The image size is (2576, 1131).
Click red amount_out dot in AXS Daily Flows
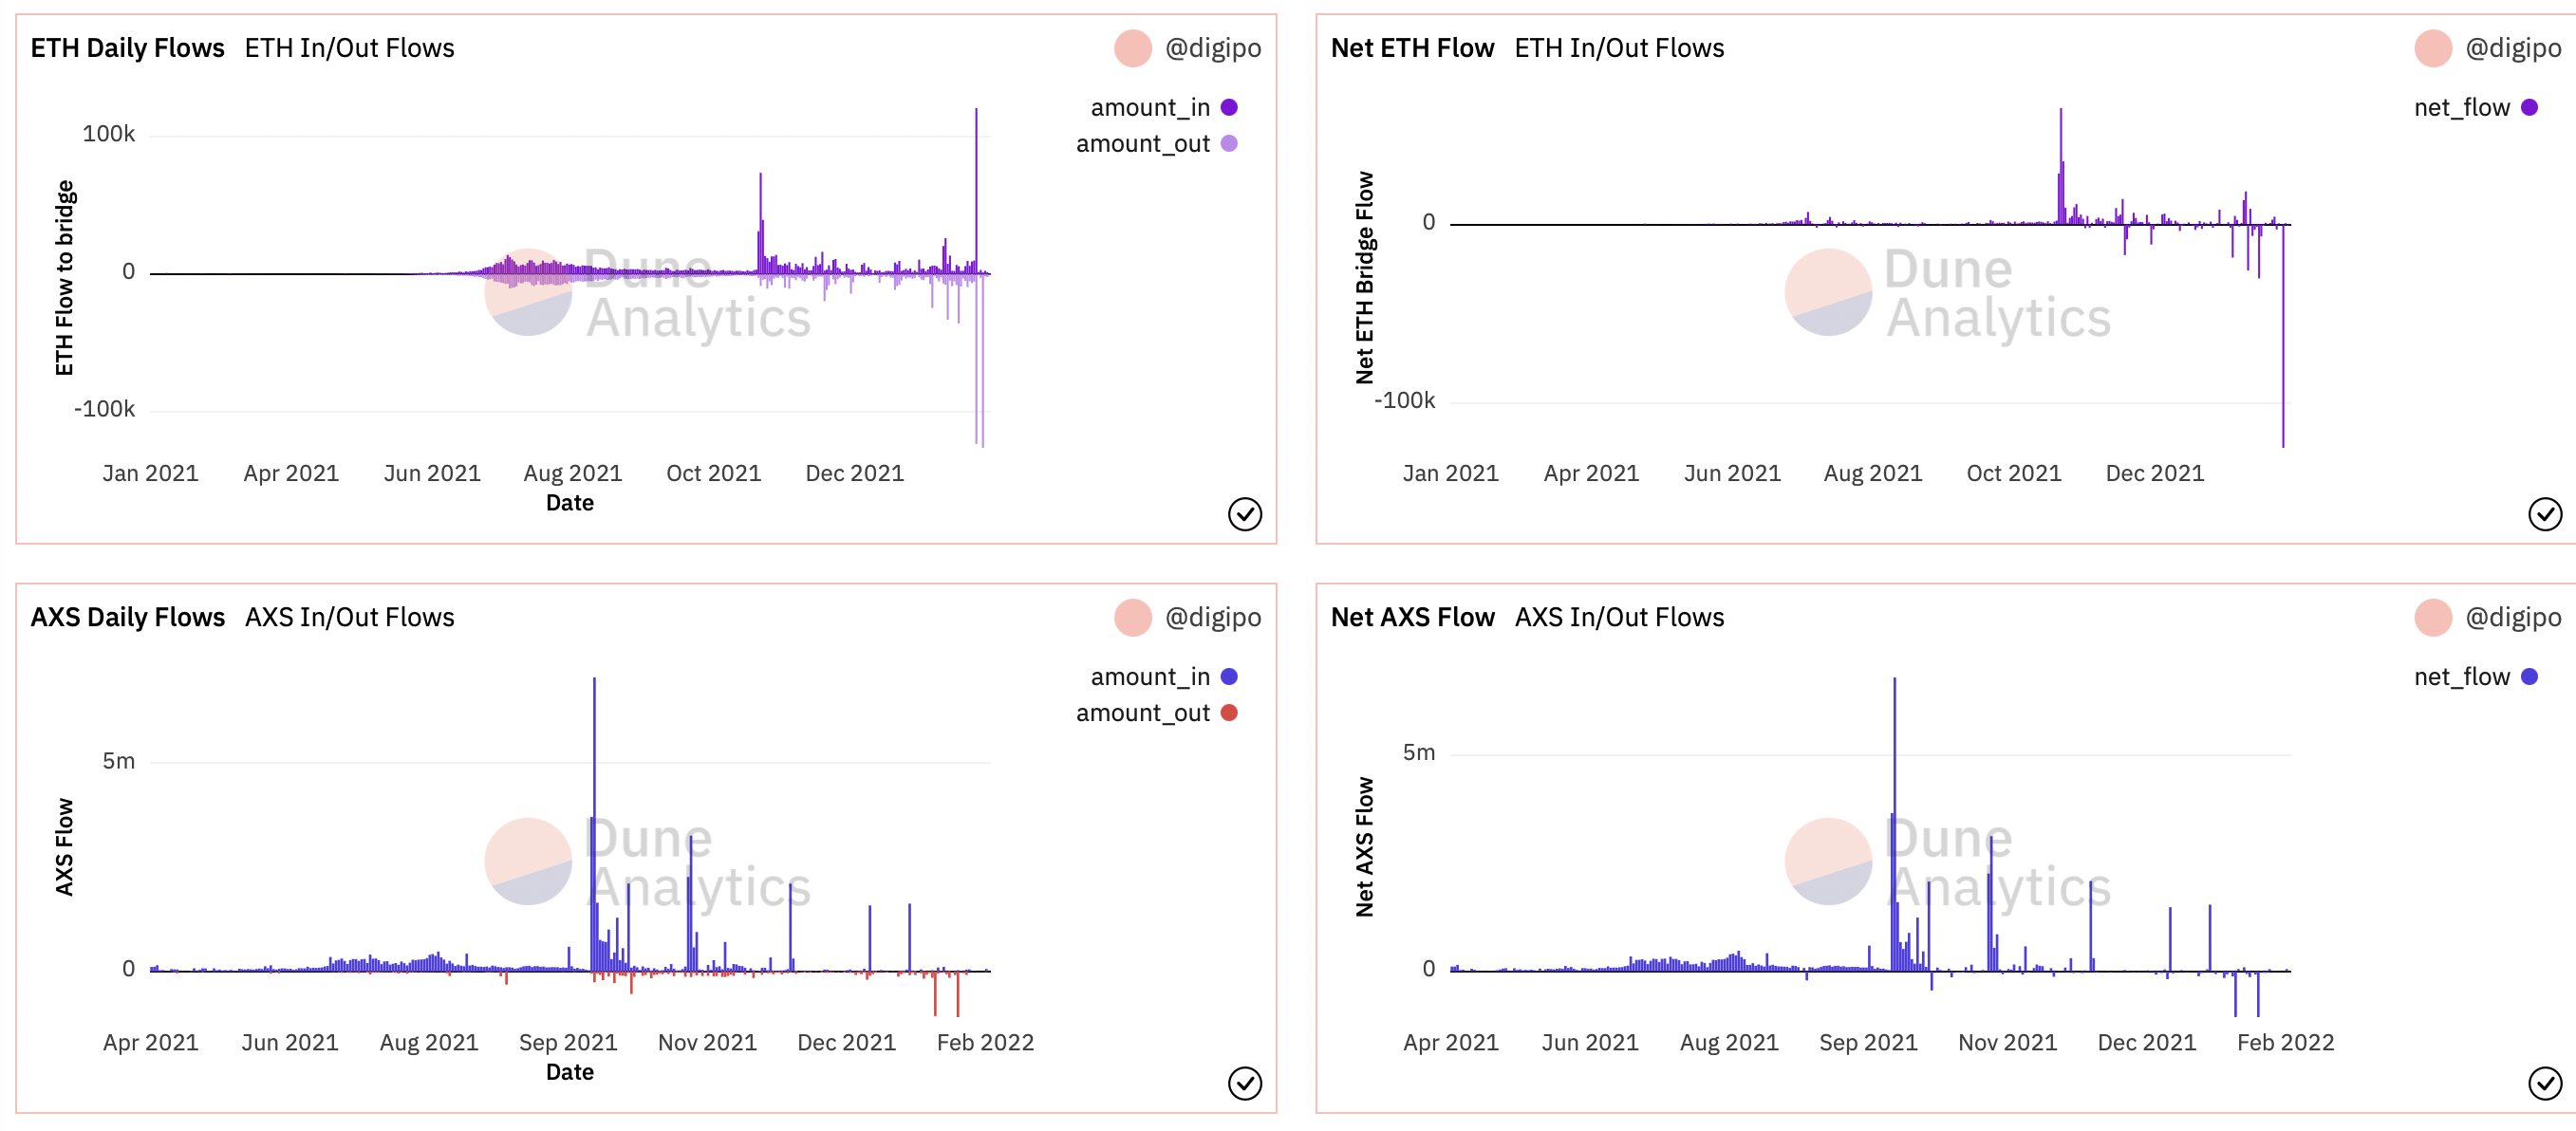coord(1229,712)
